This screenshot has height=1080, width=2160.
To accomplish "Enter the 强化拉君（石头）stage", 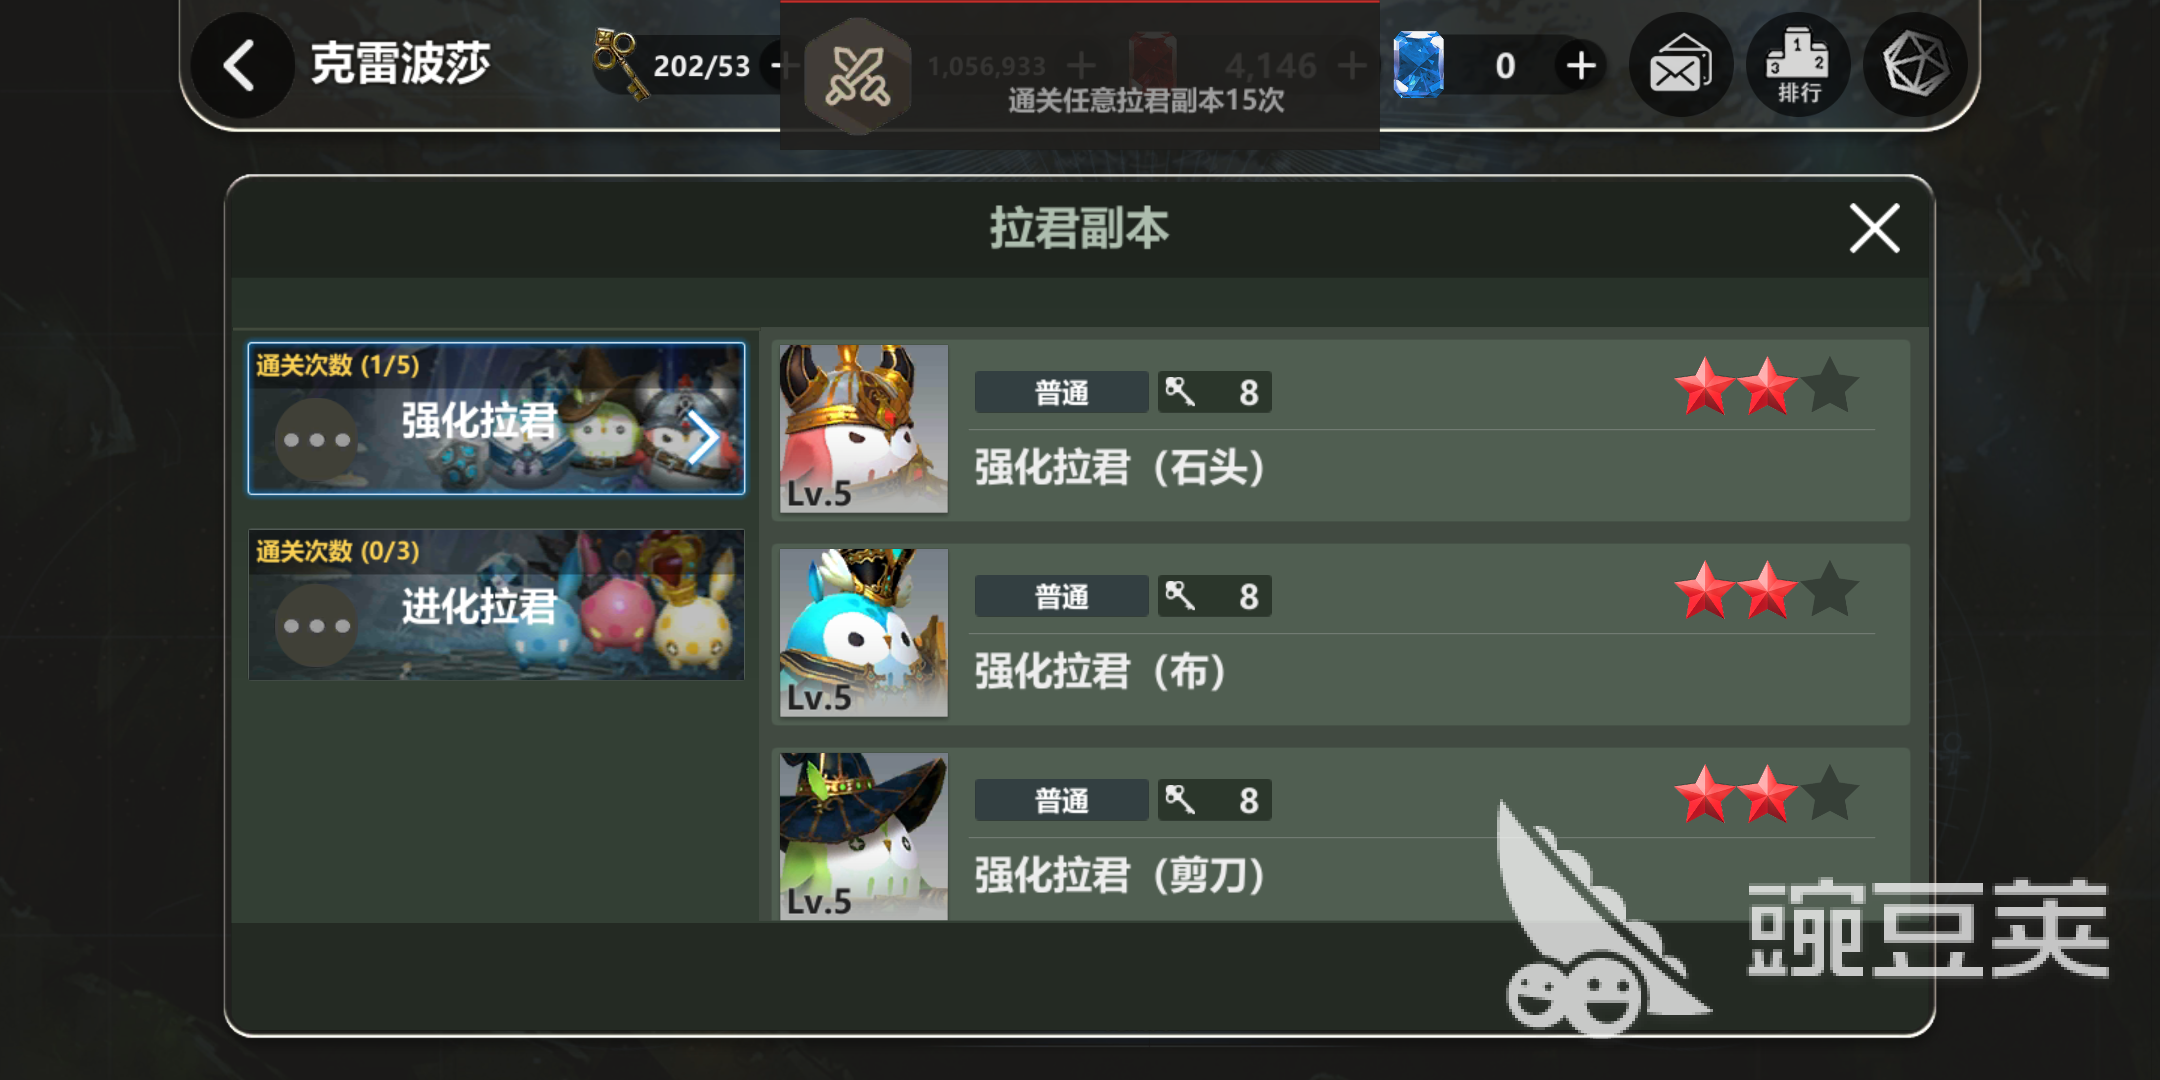I will pyautogui.click(x=1340, y=430).
